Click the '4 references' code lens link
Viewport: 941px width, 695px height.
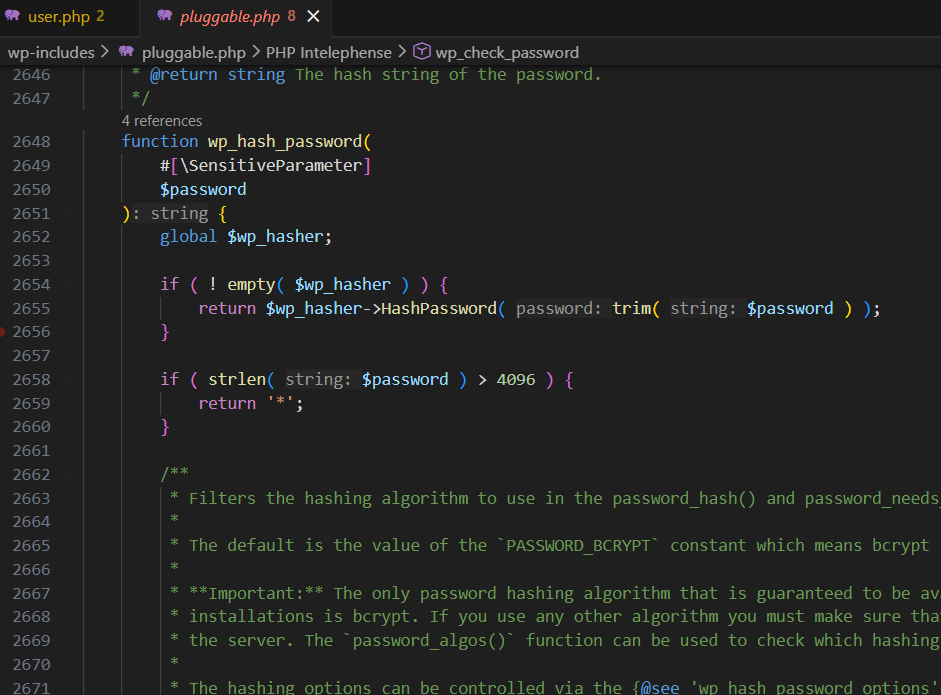[x=162, y=121]
